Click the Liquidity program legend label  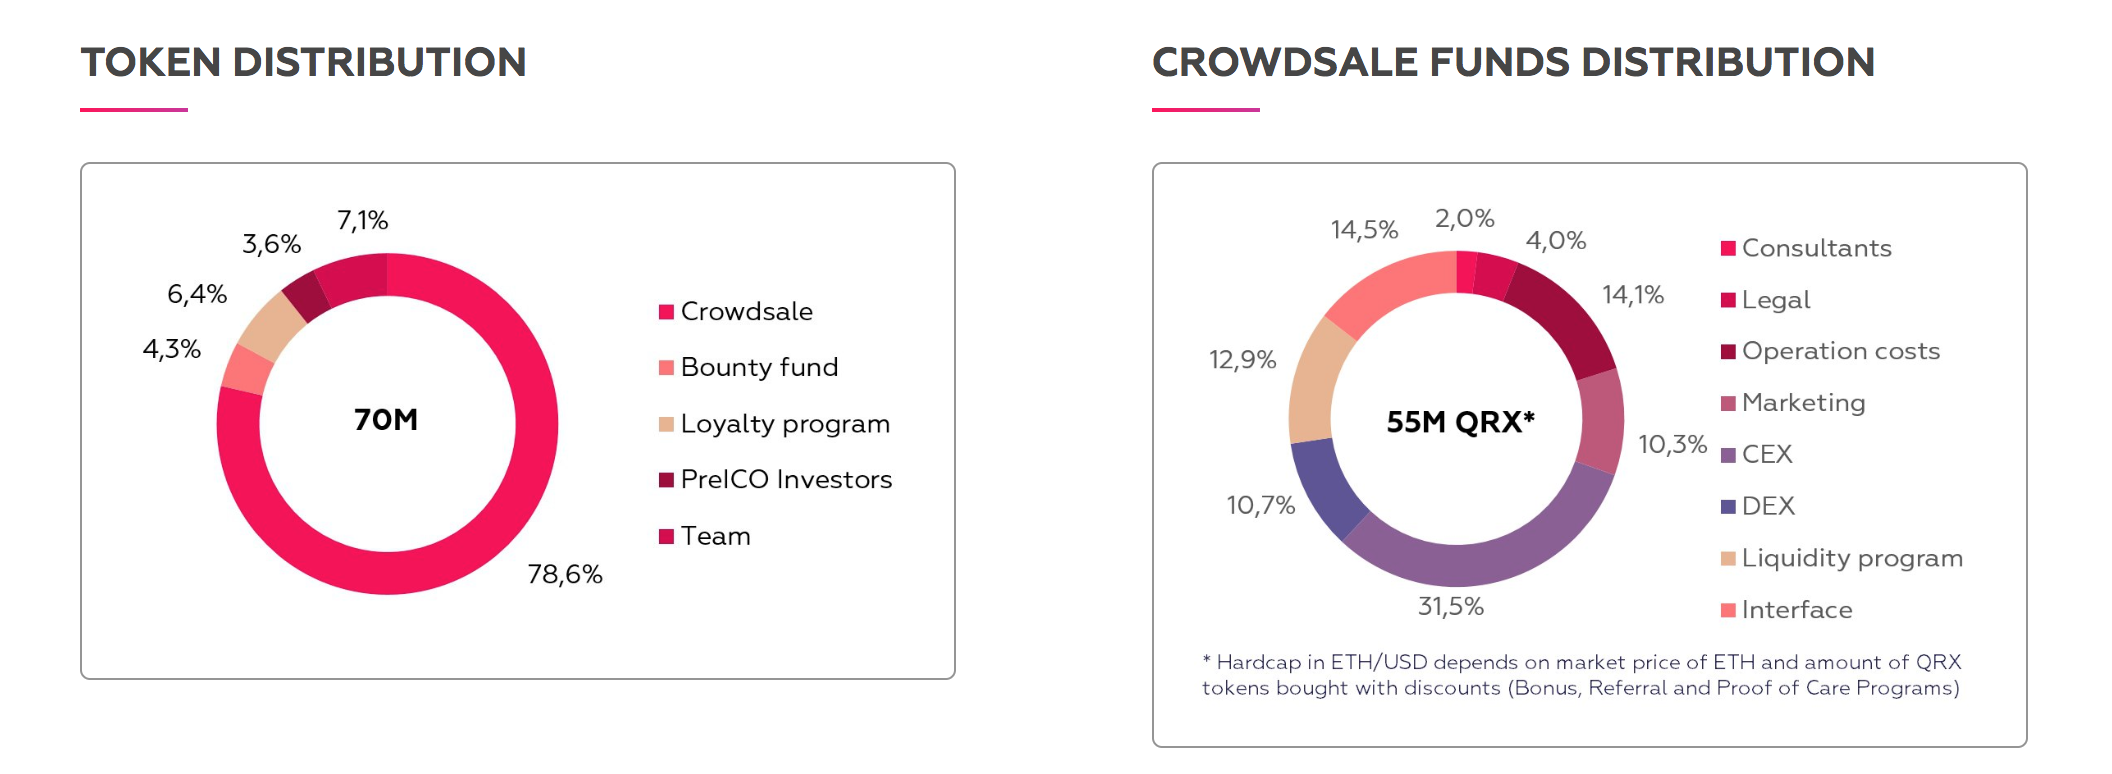pos(1852,558)
